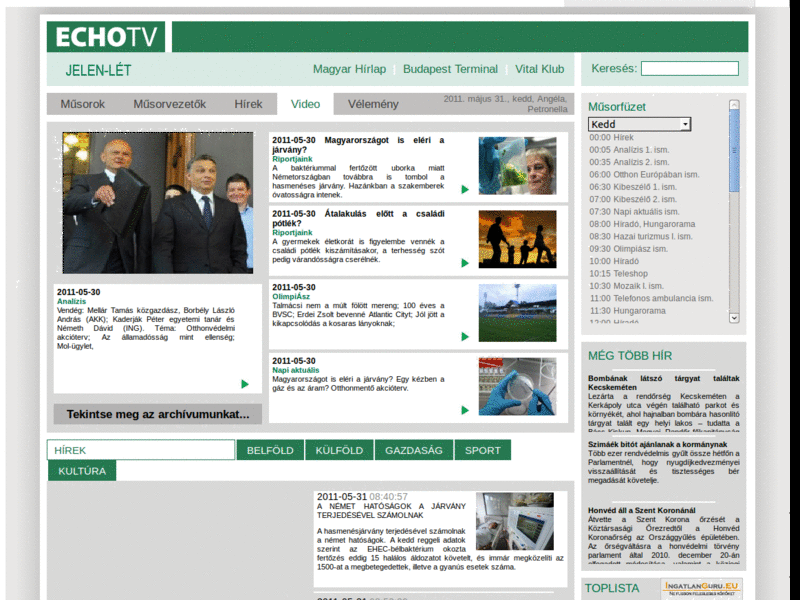Viewport: 800px width, 600px height.
Task: Select the BELFÖLD news category
Action: (x=270, y=450)
